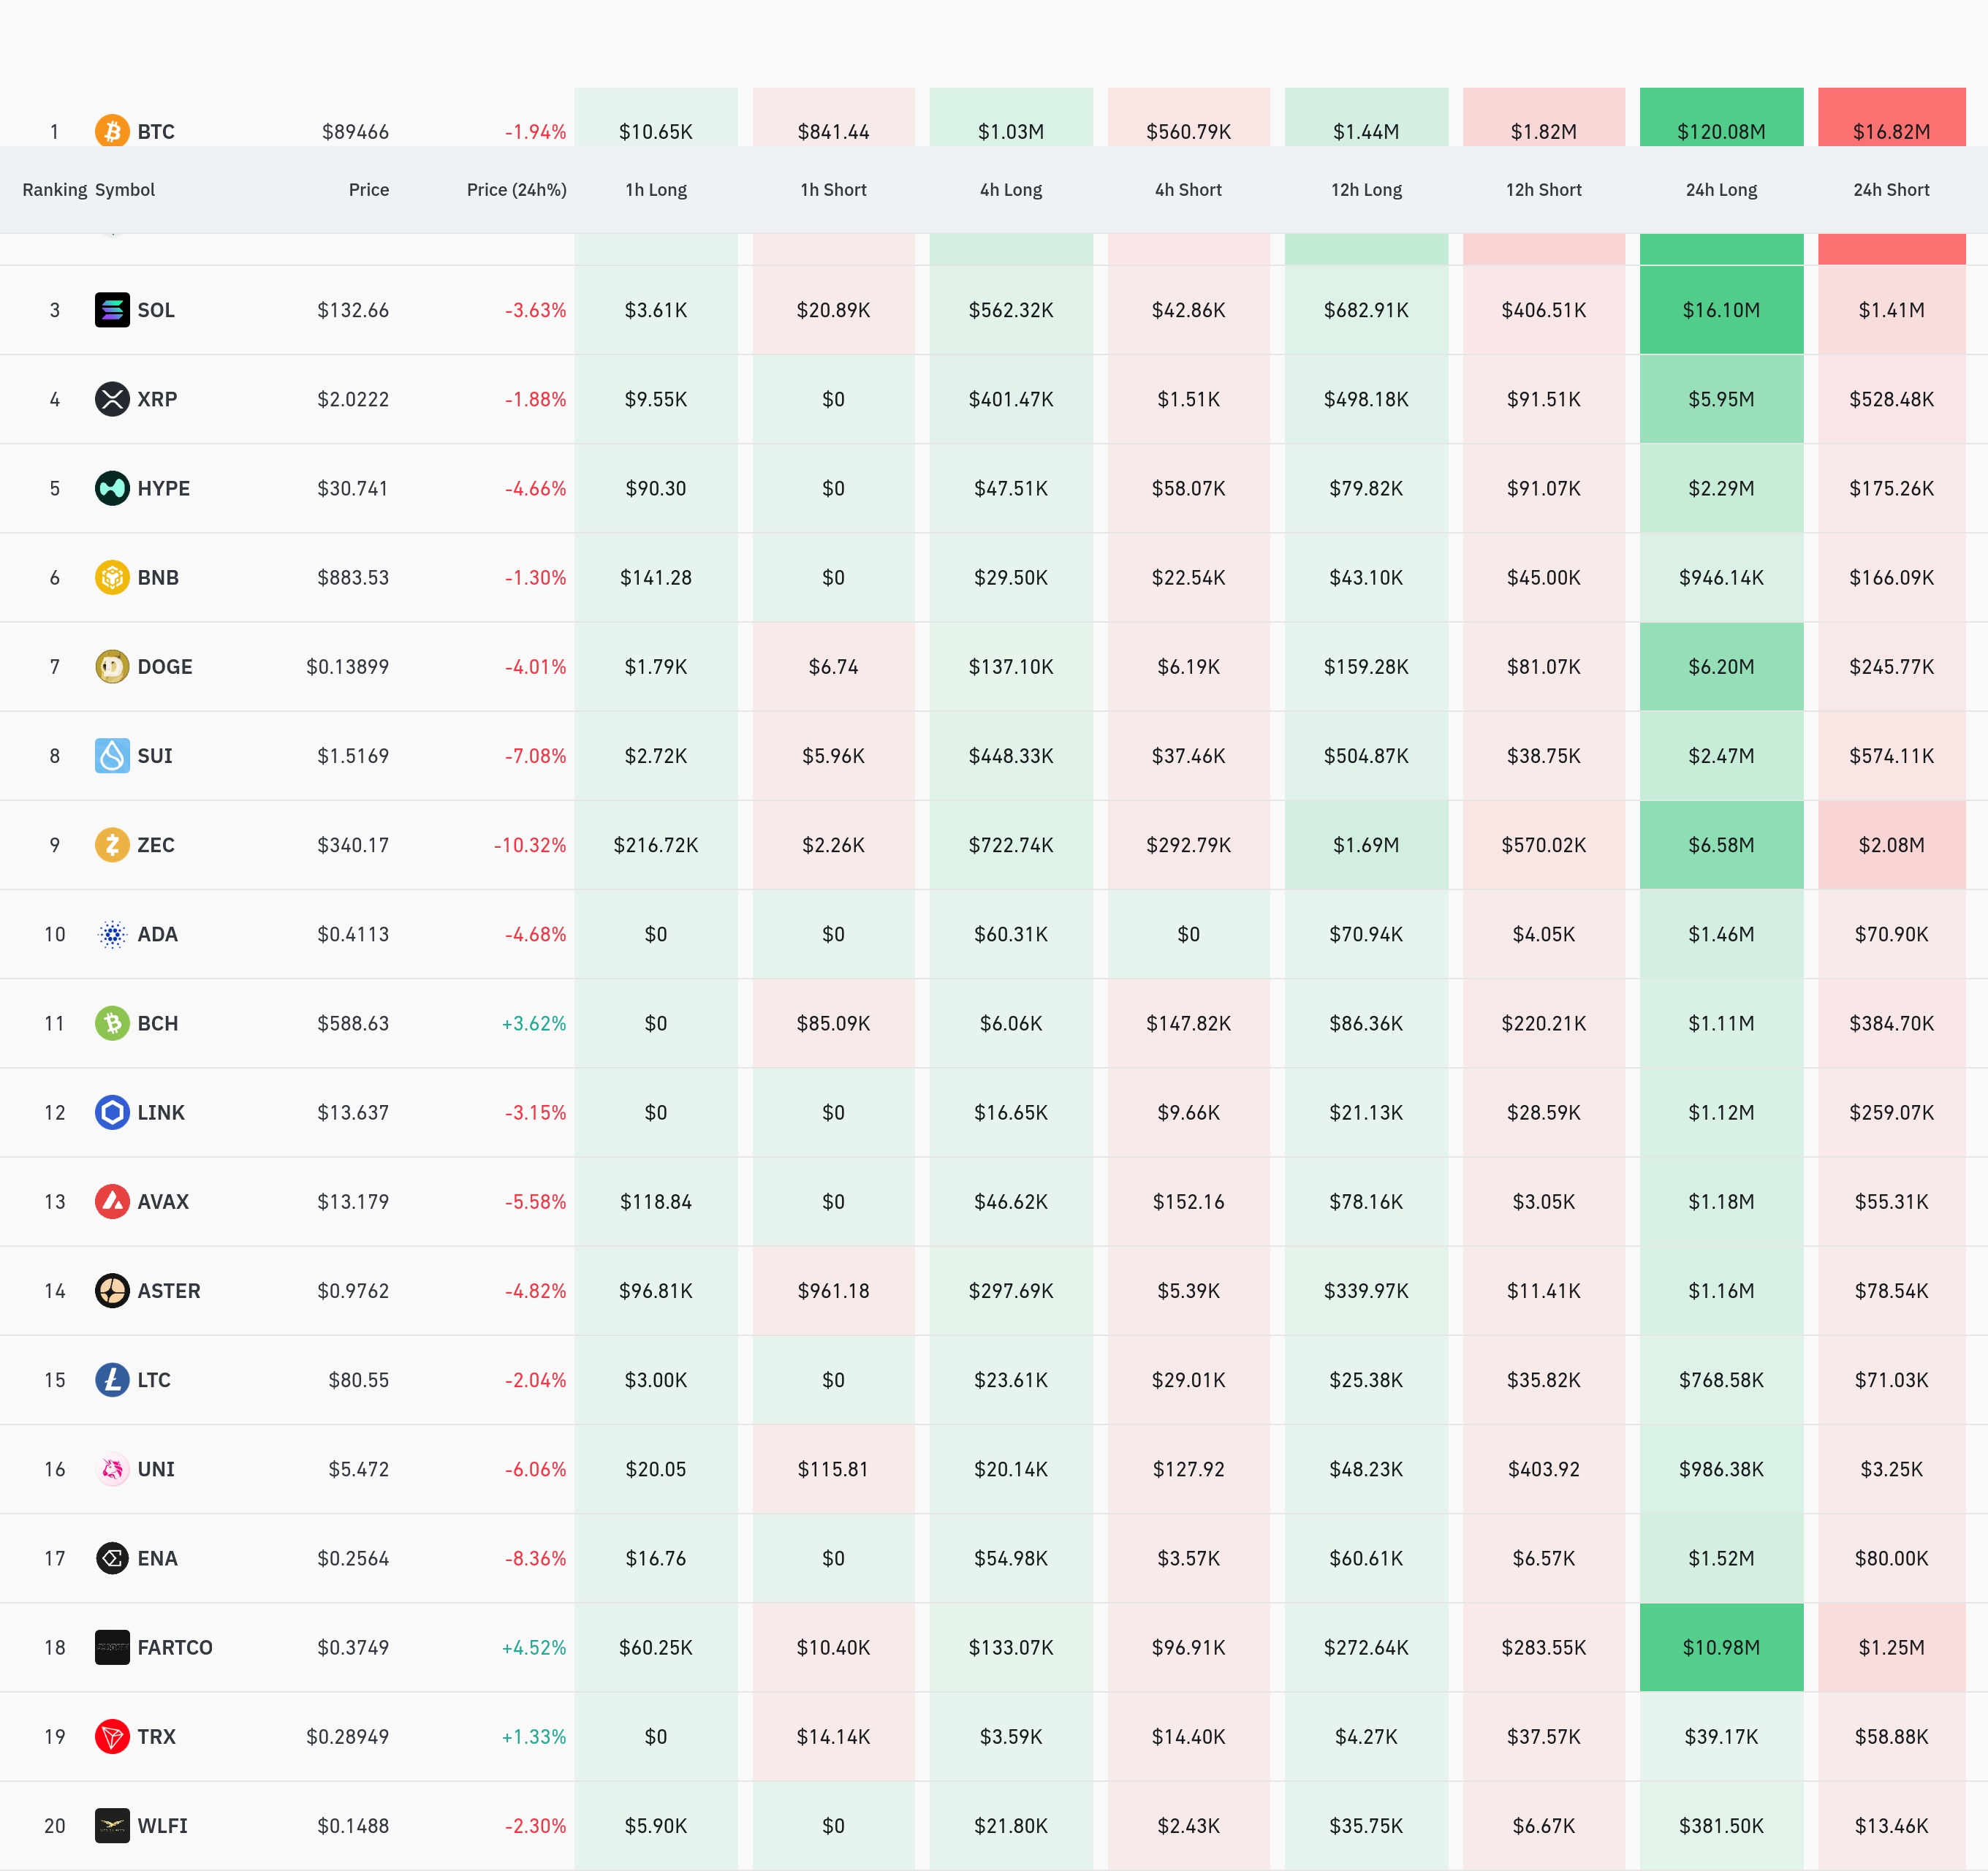
Task: Click the Bitcoin BTC coin icon
Action: click(x=112, y=130)
